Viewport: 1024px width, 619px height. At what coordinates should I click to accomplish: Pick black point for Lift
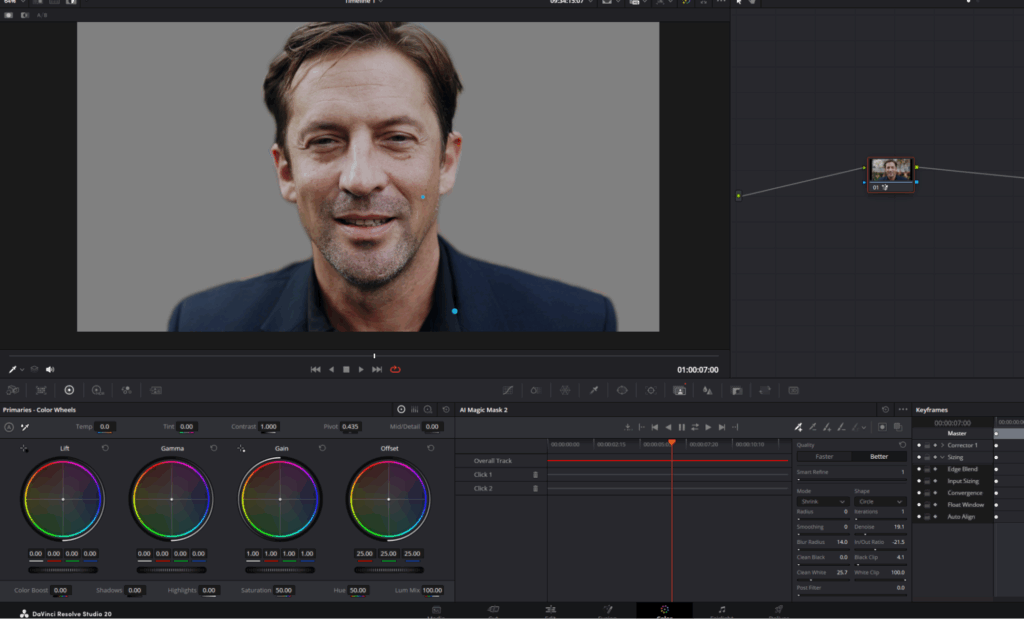click(x=24, y=449)
